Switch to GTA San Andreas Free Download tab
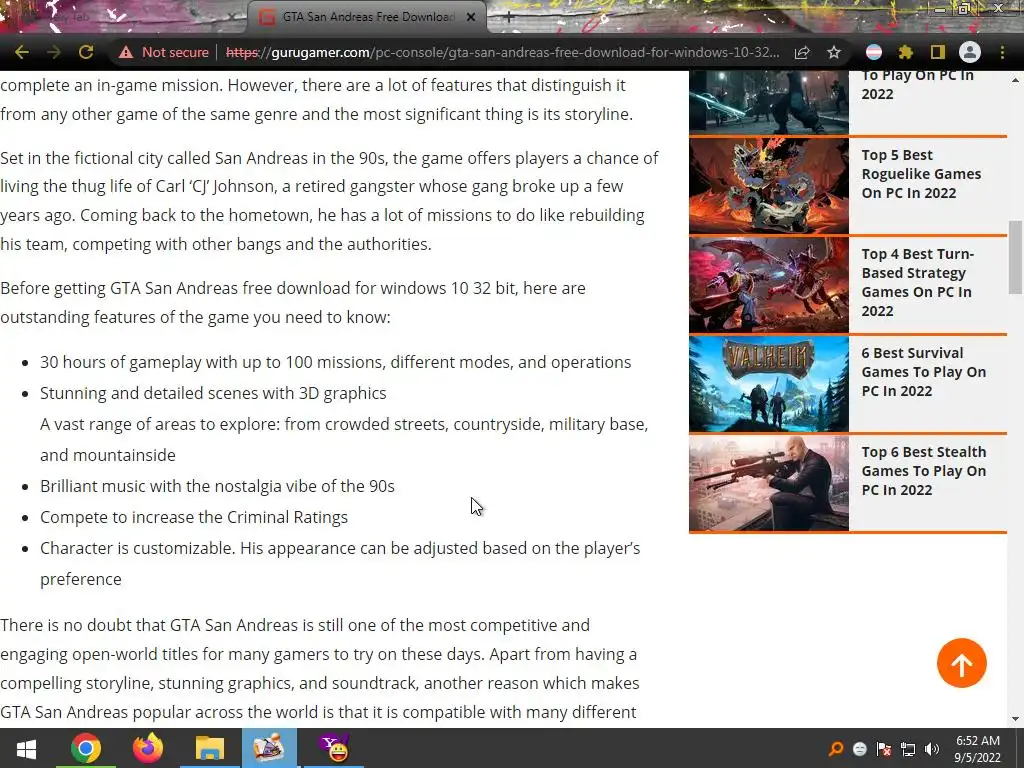The height and width of the screenshot is (768, 1024). [x=368, y=17]
